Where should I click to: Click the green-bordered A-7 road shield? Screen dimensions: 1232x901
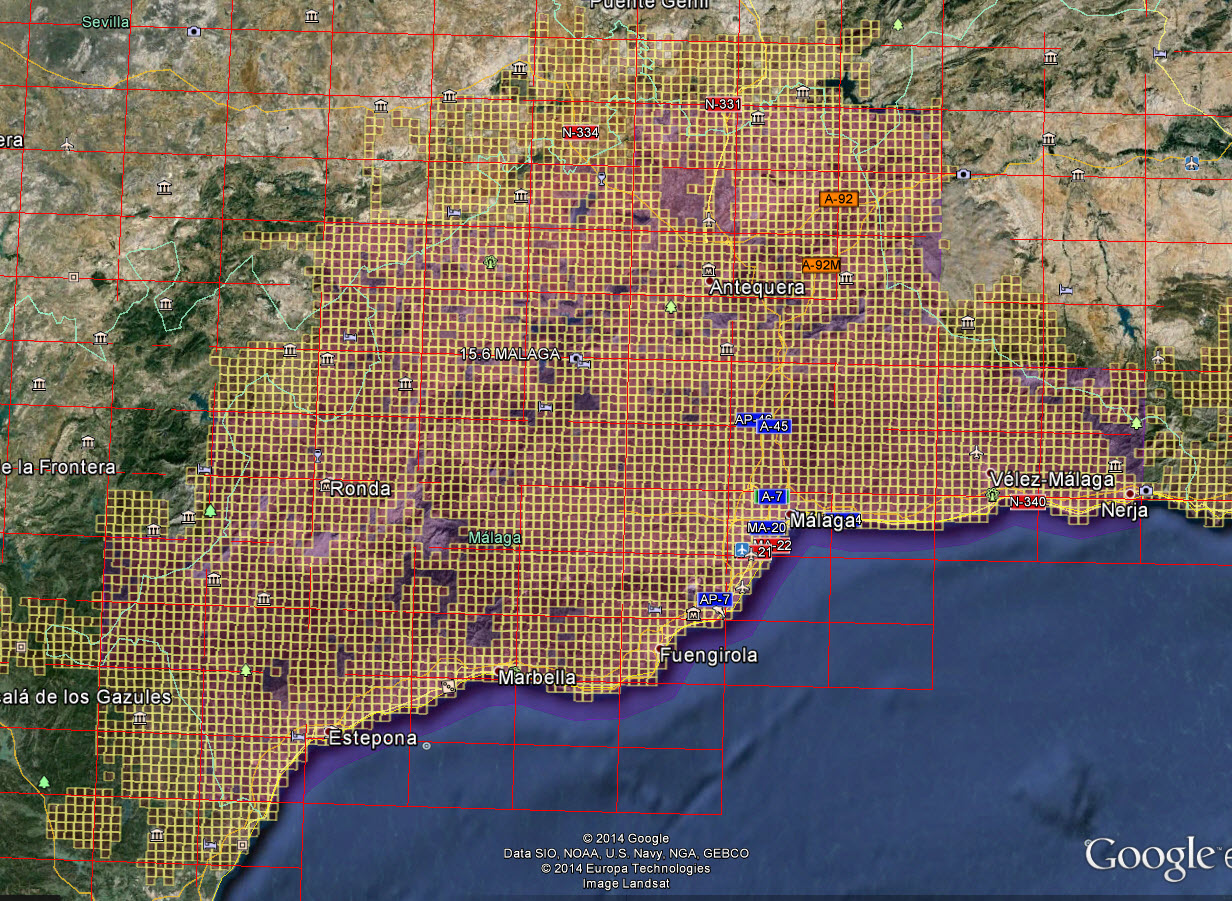[x=770, y=496]
